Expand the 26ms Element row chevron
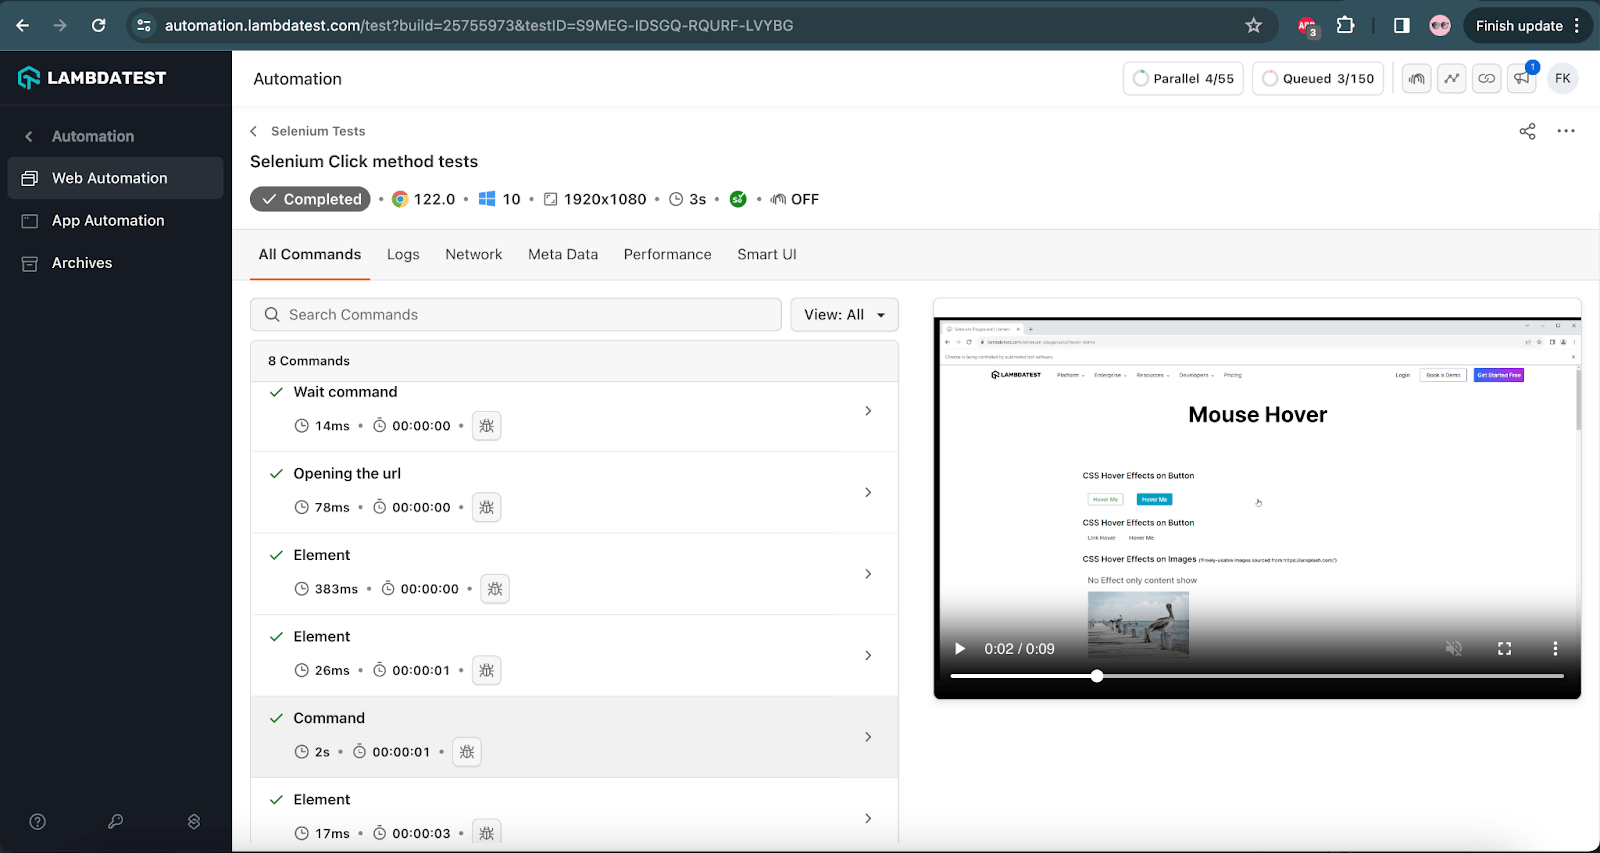 [868, 655]
